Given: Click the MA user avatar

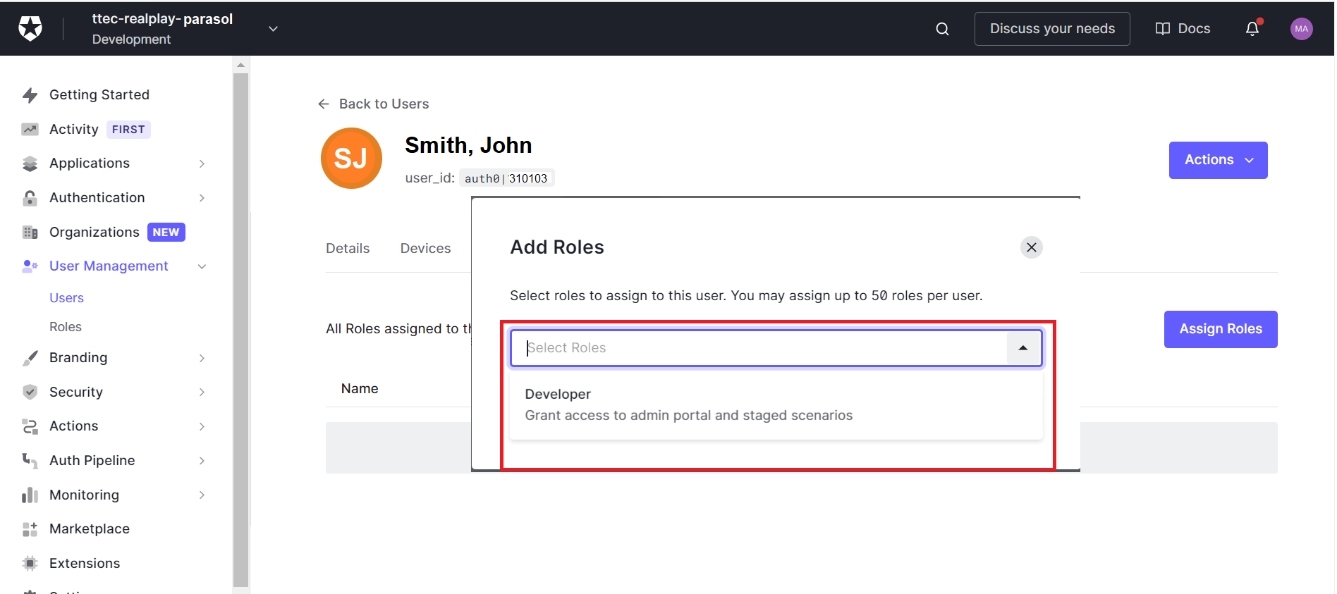Looking at the screenshot, I should (x=1301, y=29).
